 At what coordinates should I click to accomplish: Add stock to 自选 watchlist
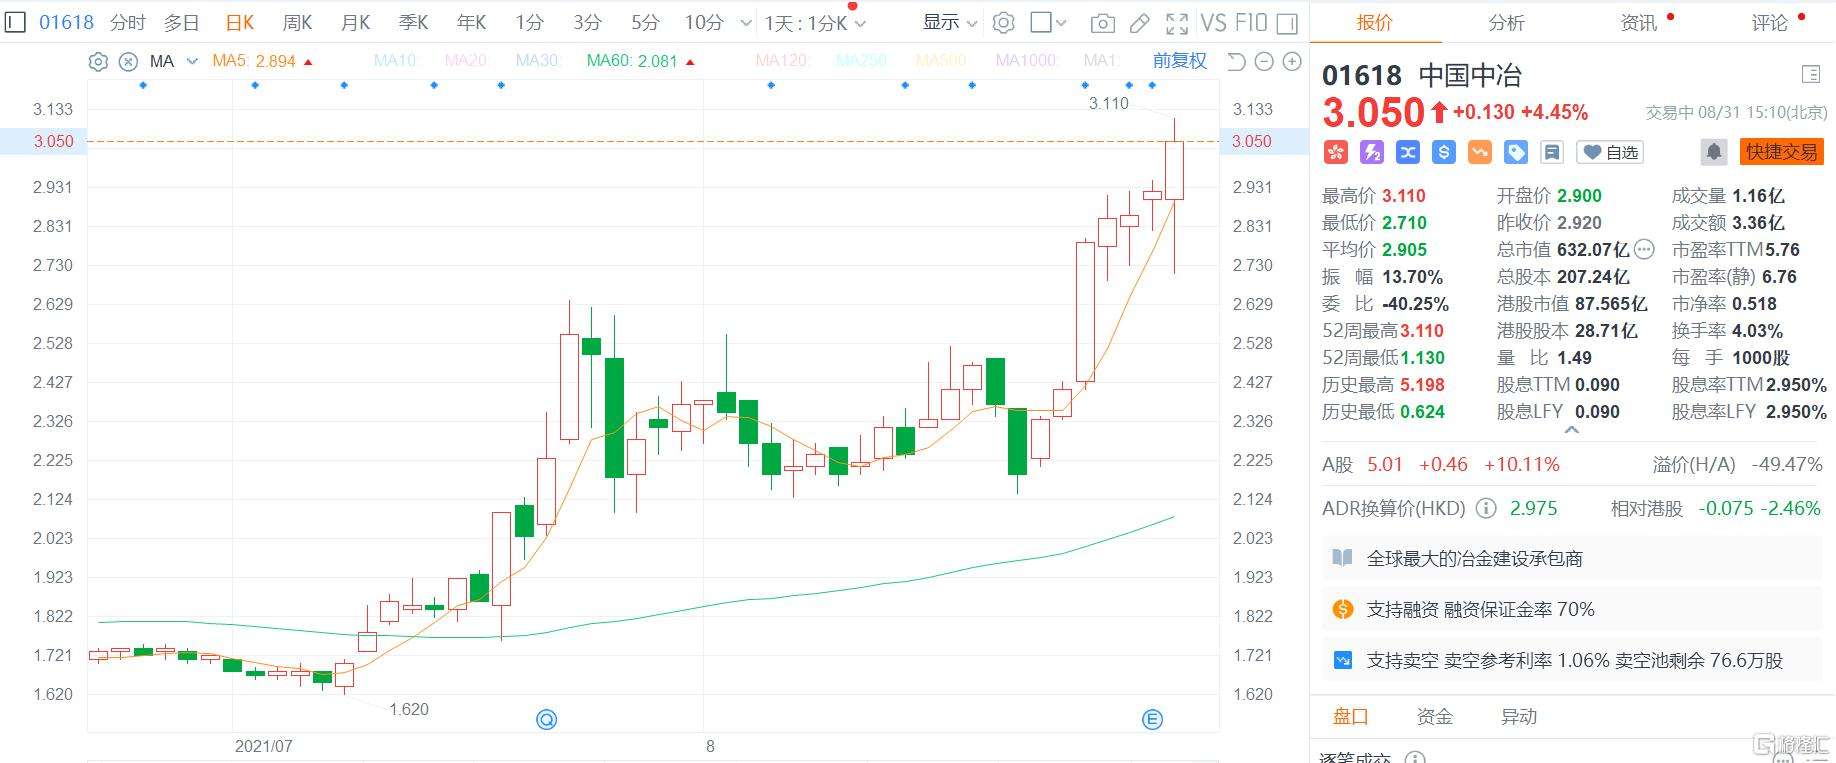tap(1611, 152)
